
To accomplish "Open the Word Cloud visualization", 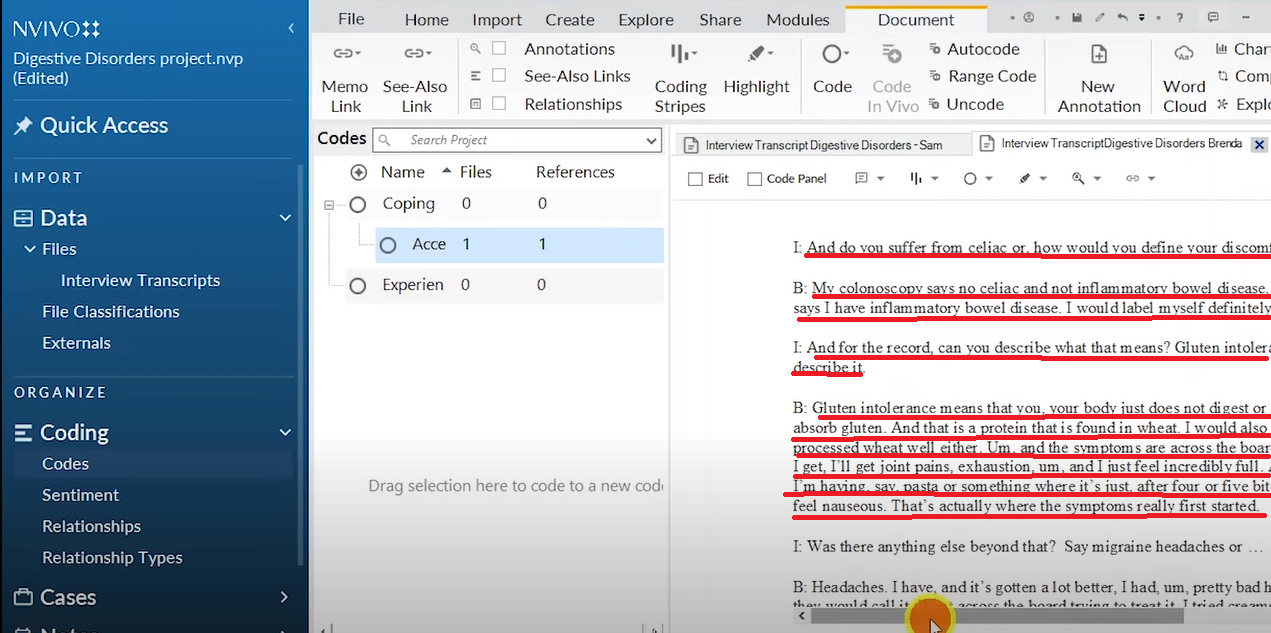I will click(1183, 77).
